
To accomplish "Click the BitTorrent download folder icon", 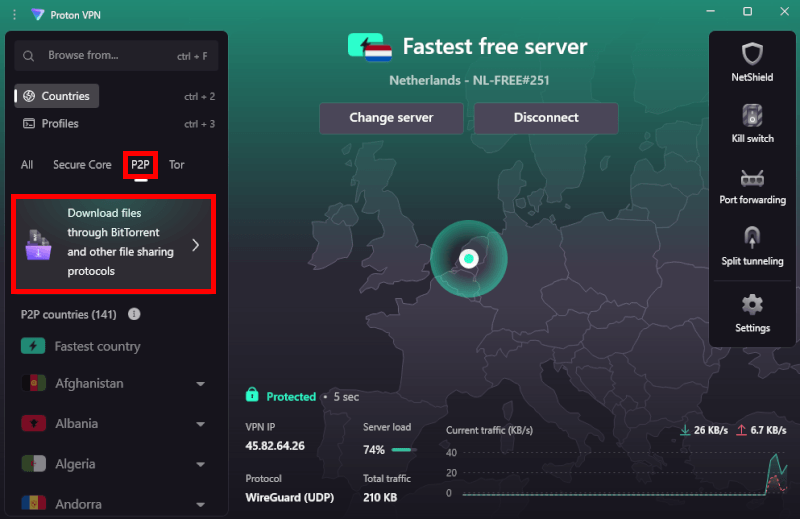I will [38, 245].
